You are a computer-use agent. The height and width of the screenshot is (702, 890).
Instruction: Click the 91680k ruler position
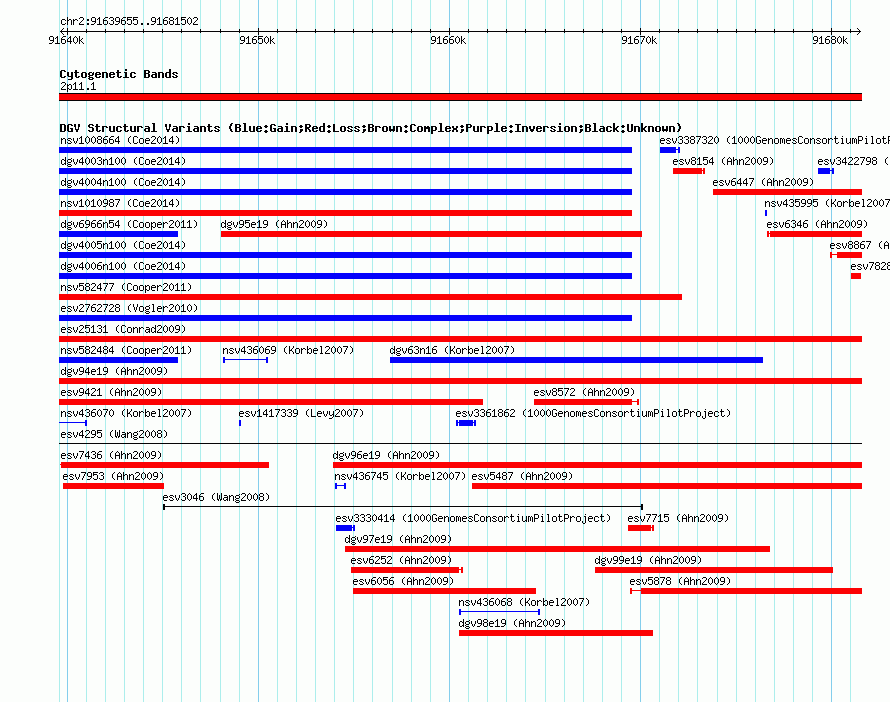coord(830,40)
